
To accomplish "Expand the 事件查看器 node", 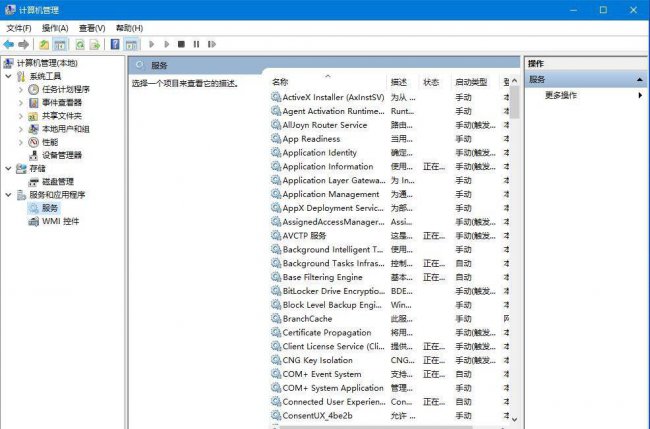I will pyautogui.click(x=21, y=102).
